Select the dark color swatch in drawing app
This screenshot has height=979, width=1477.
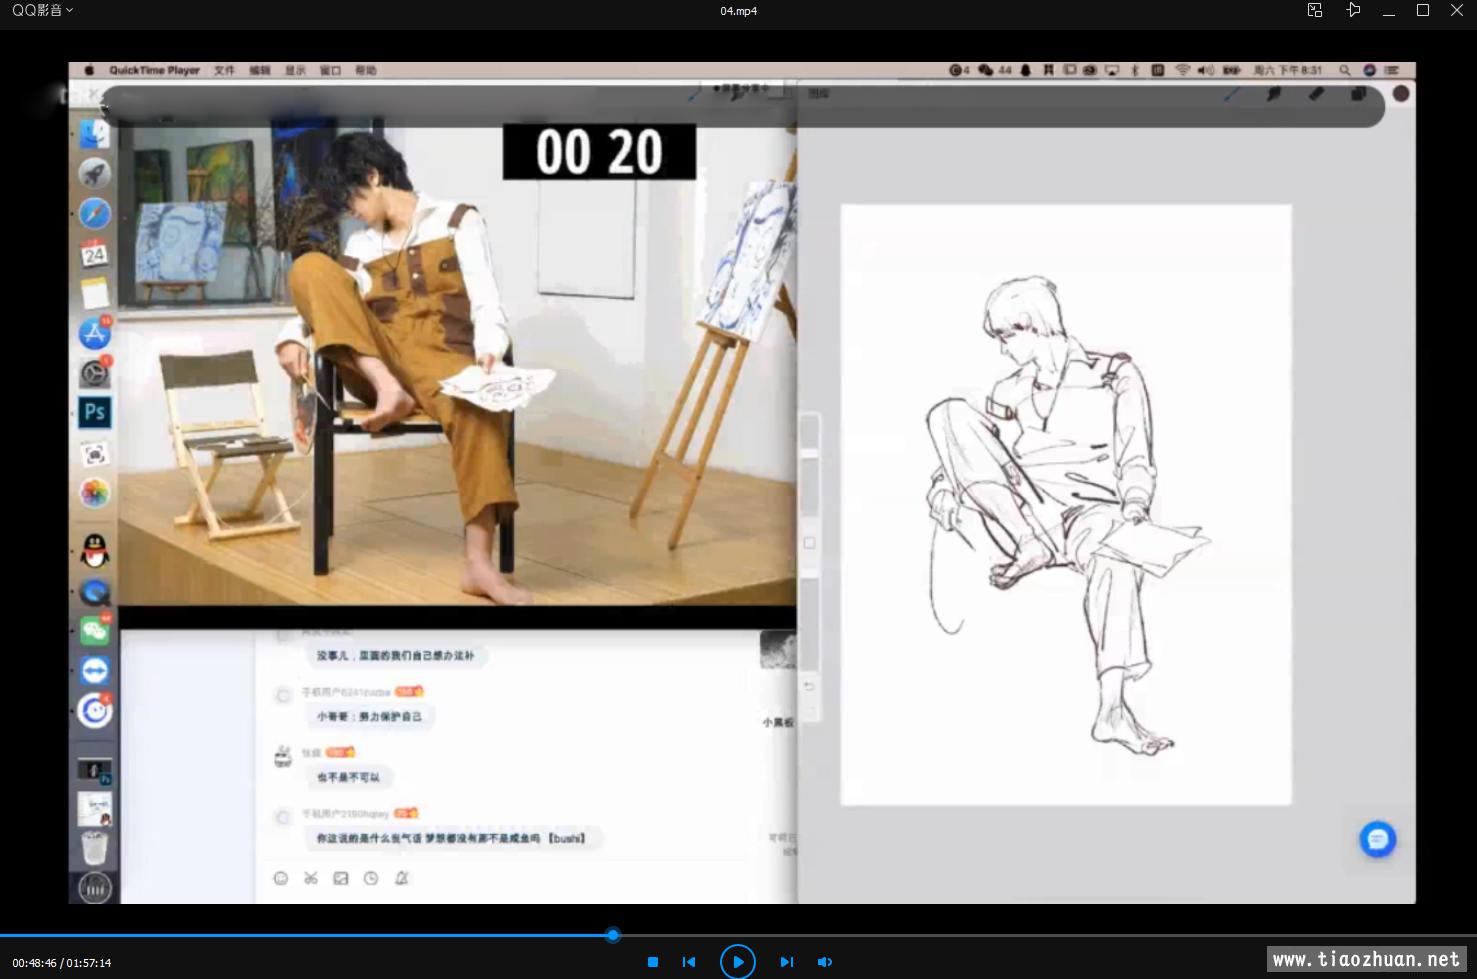[1401, 93]
